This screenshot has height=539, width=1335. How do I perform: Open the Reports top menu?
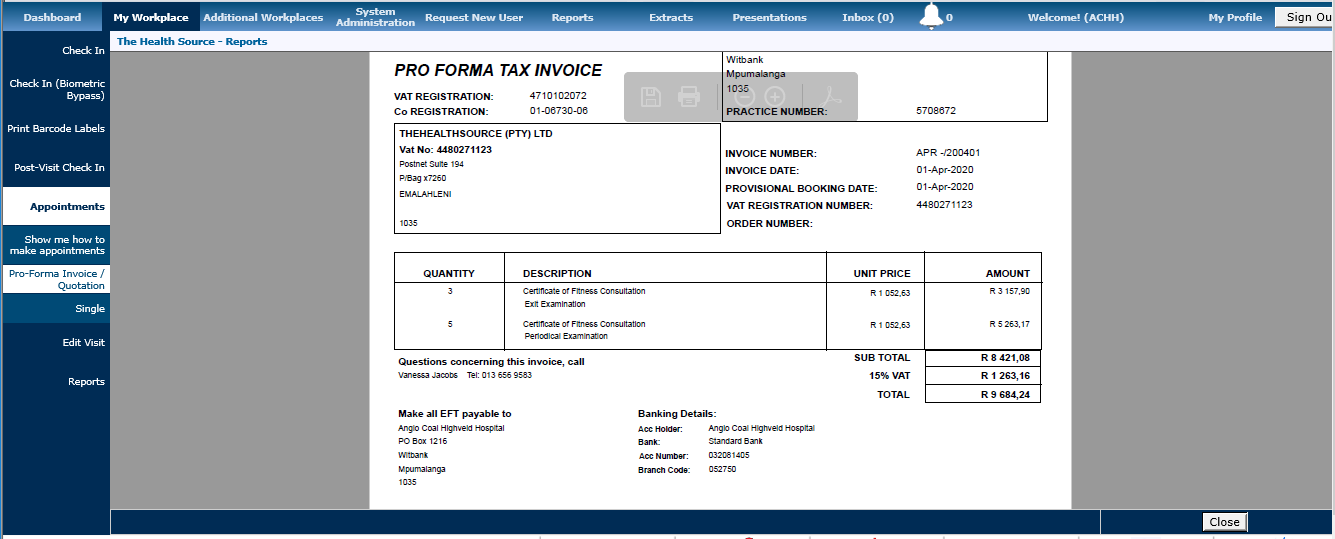point(572,17)
